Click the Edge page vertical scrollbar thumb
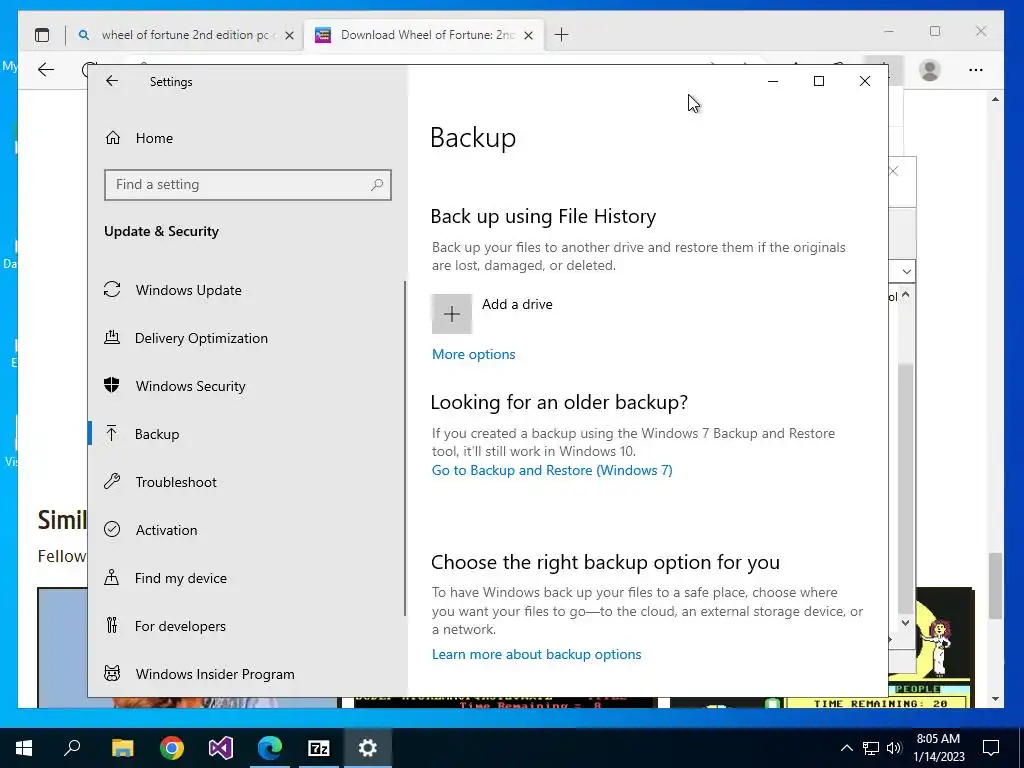The image size is (1024, 768). pos(995,585)
